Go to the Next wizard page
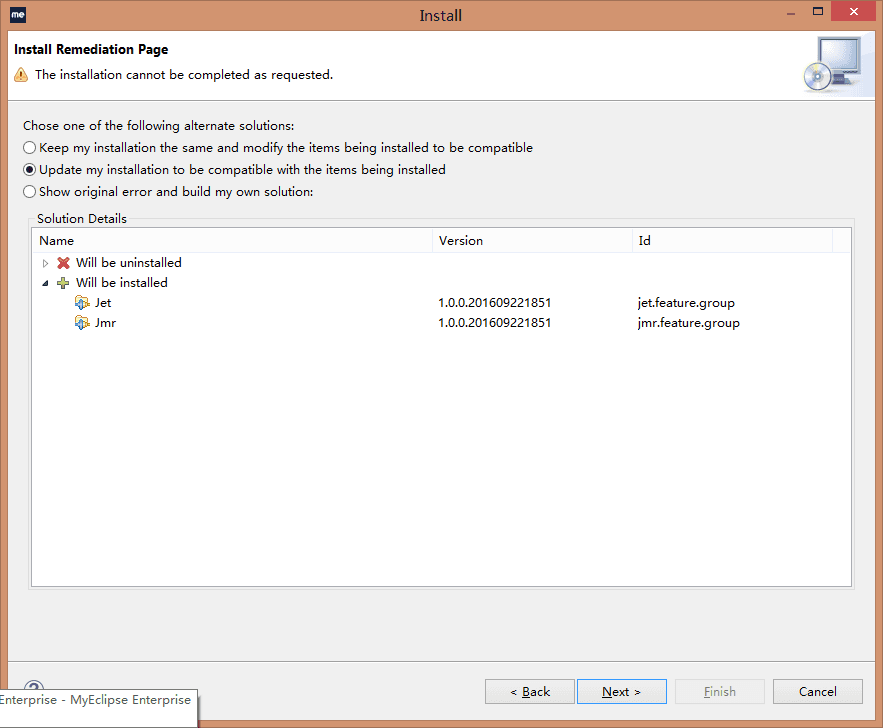 (x=622, y=691)
